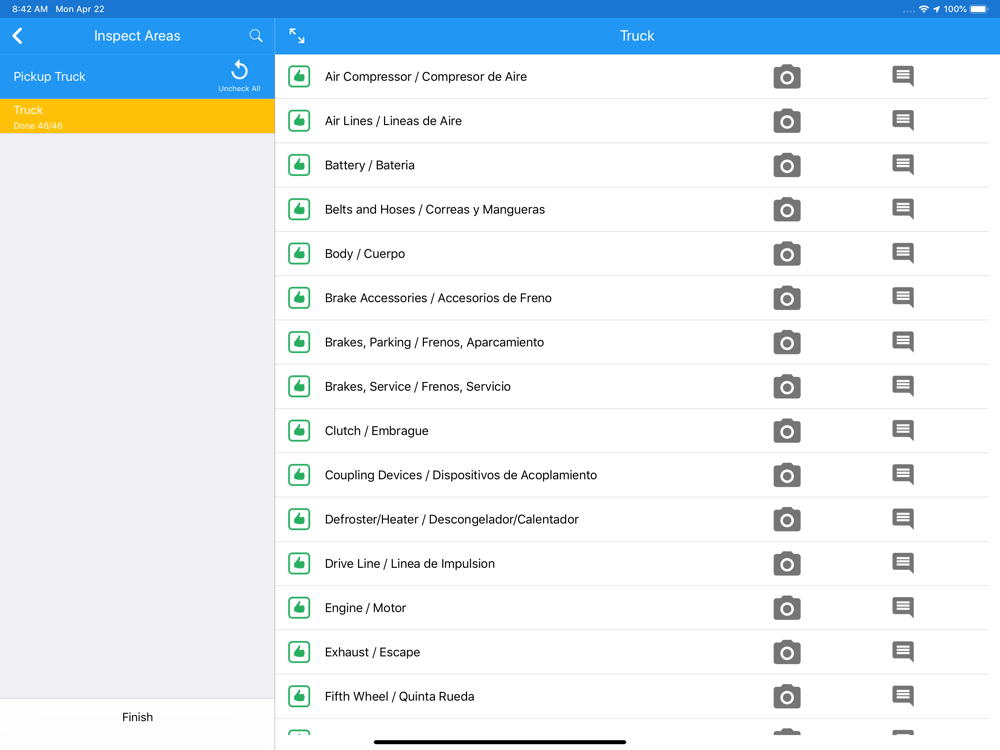Open camera for Exhaust / Escape
The height and width of the screenshot is (750, 1000).
(786, 652)
